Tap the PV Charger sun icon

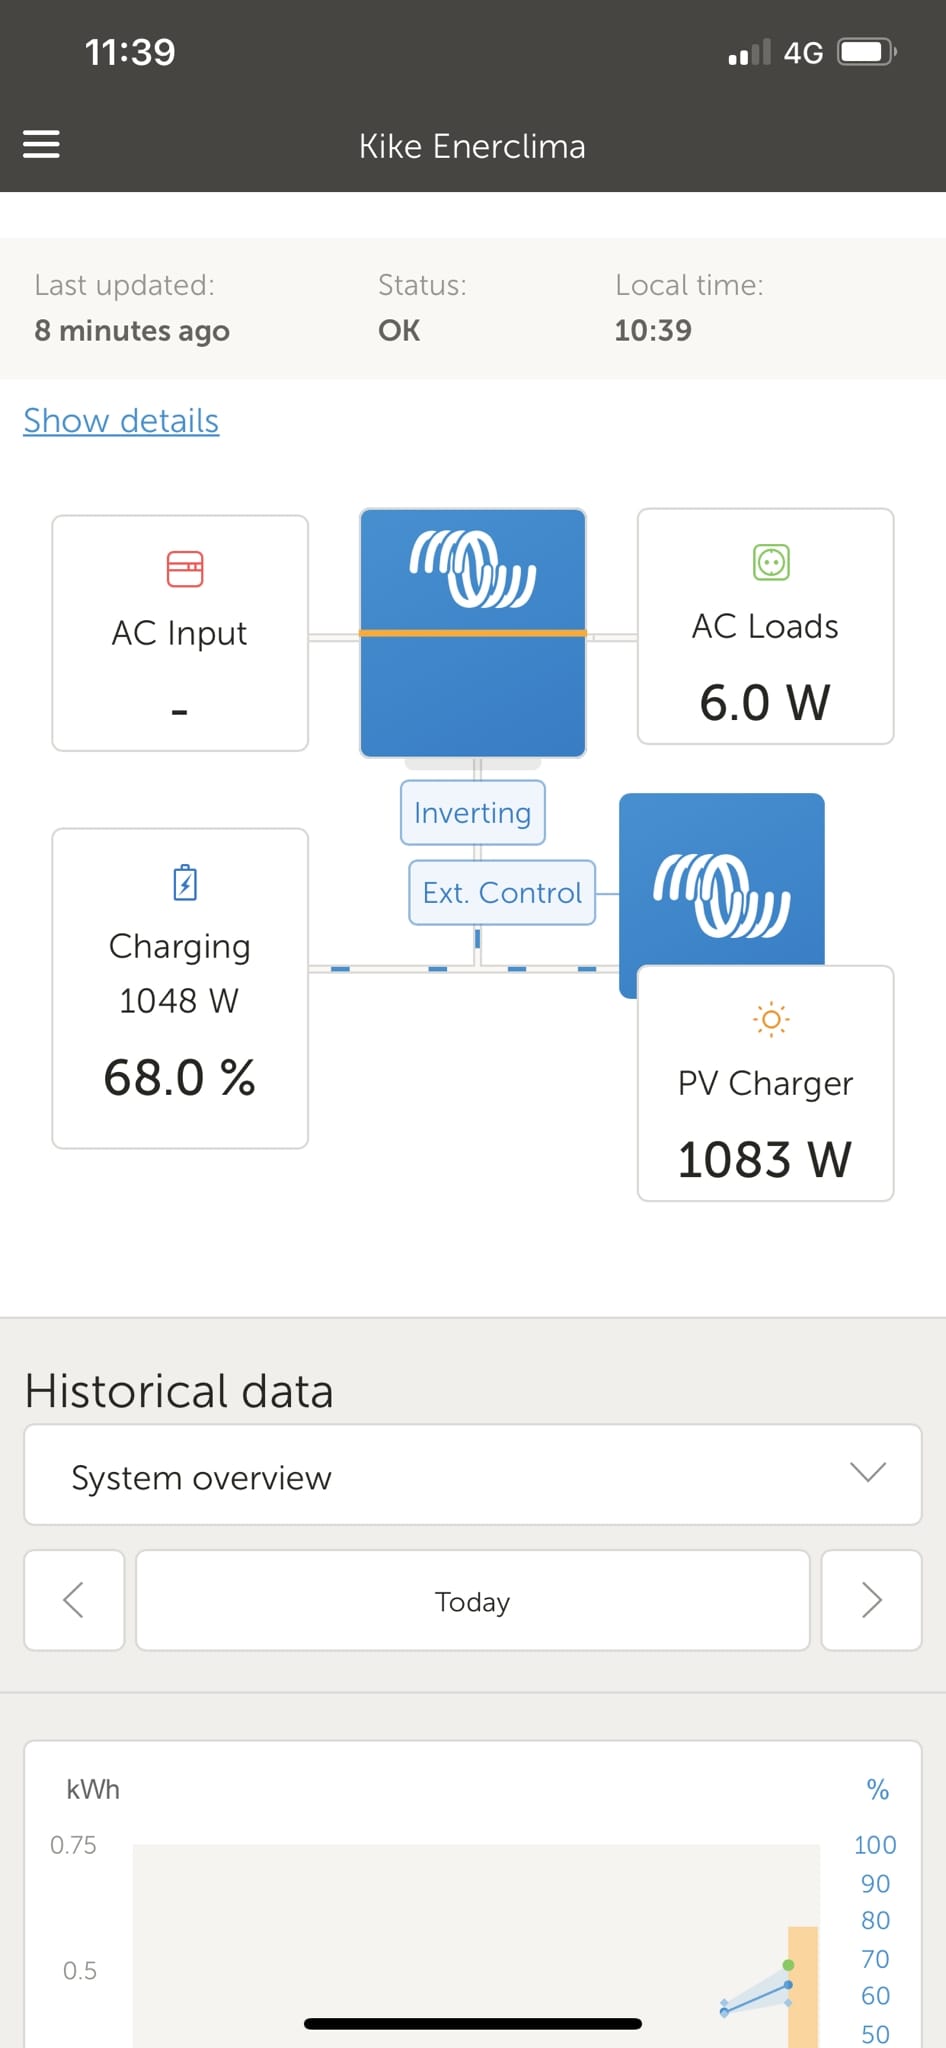tap(771, 1019)
